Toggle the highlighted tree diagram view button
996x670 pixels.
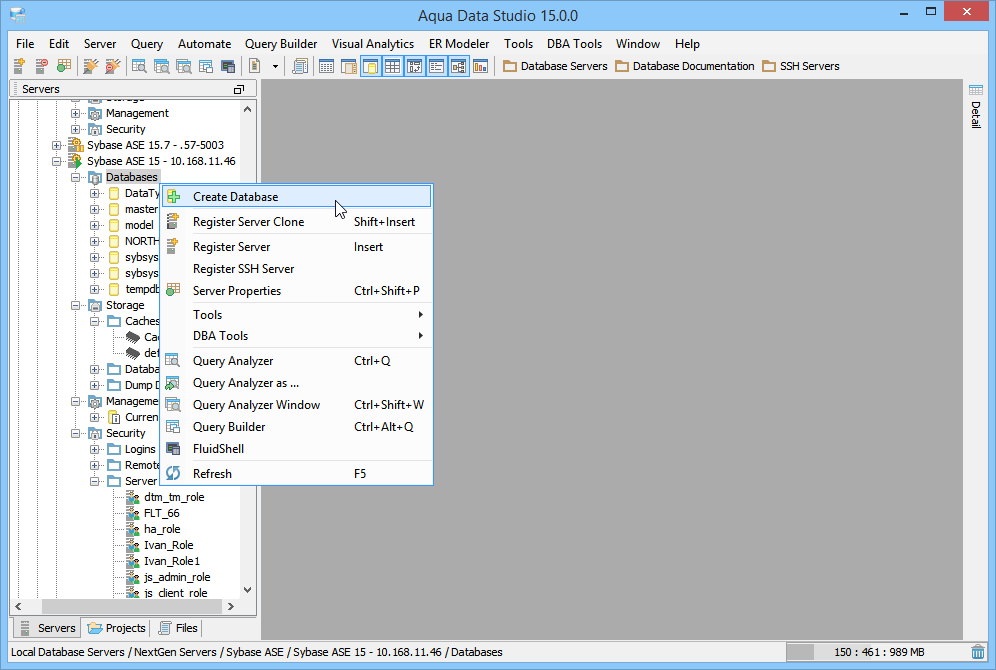tap(459, 66)
